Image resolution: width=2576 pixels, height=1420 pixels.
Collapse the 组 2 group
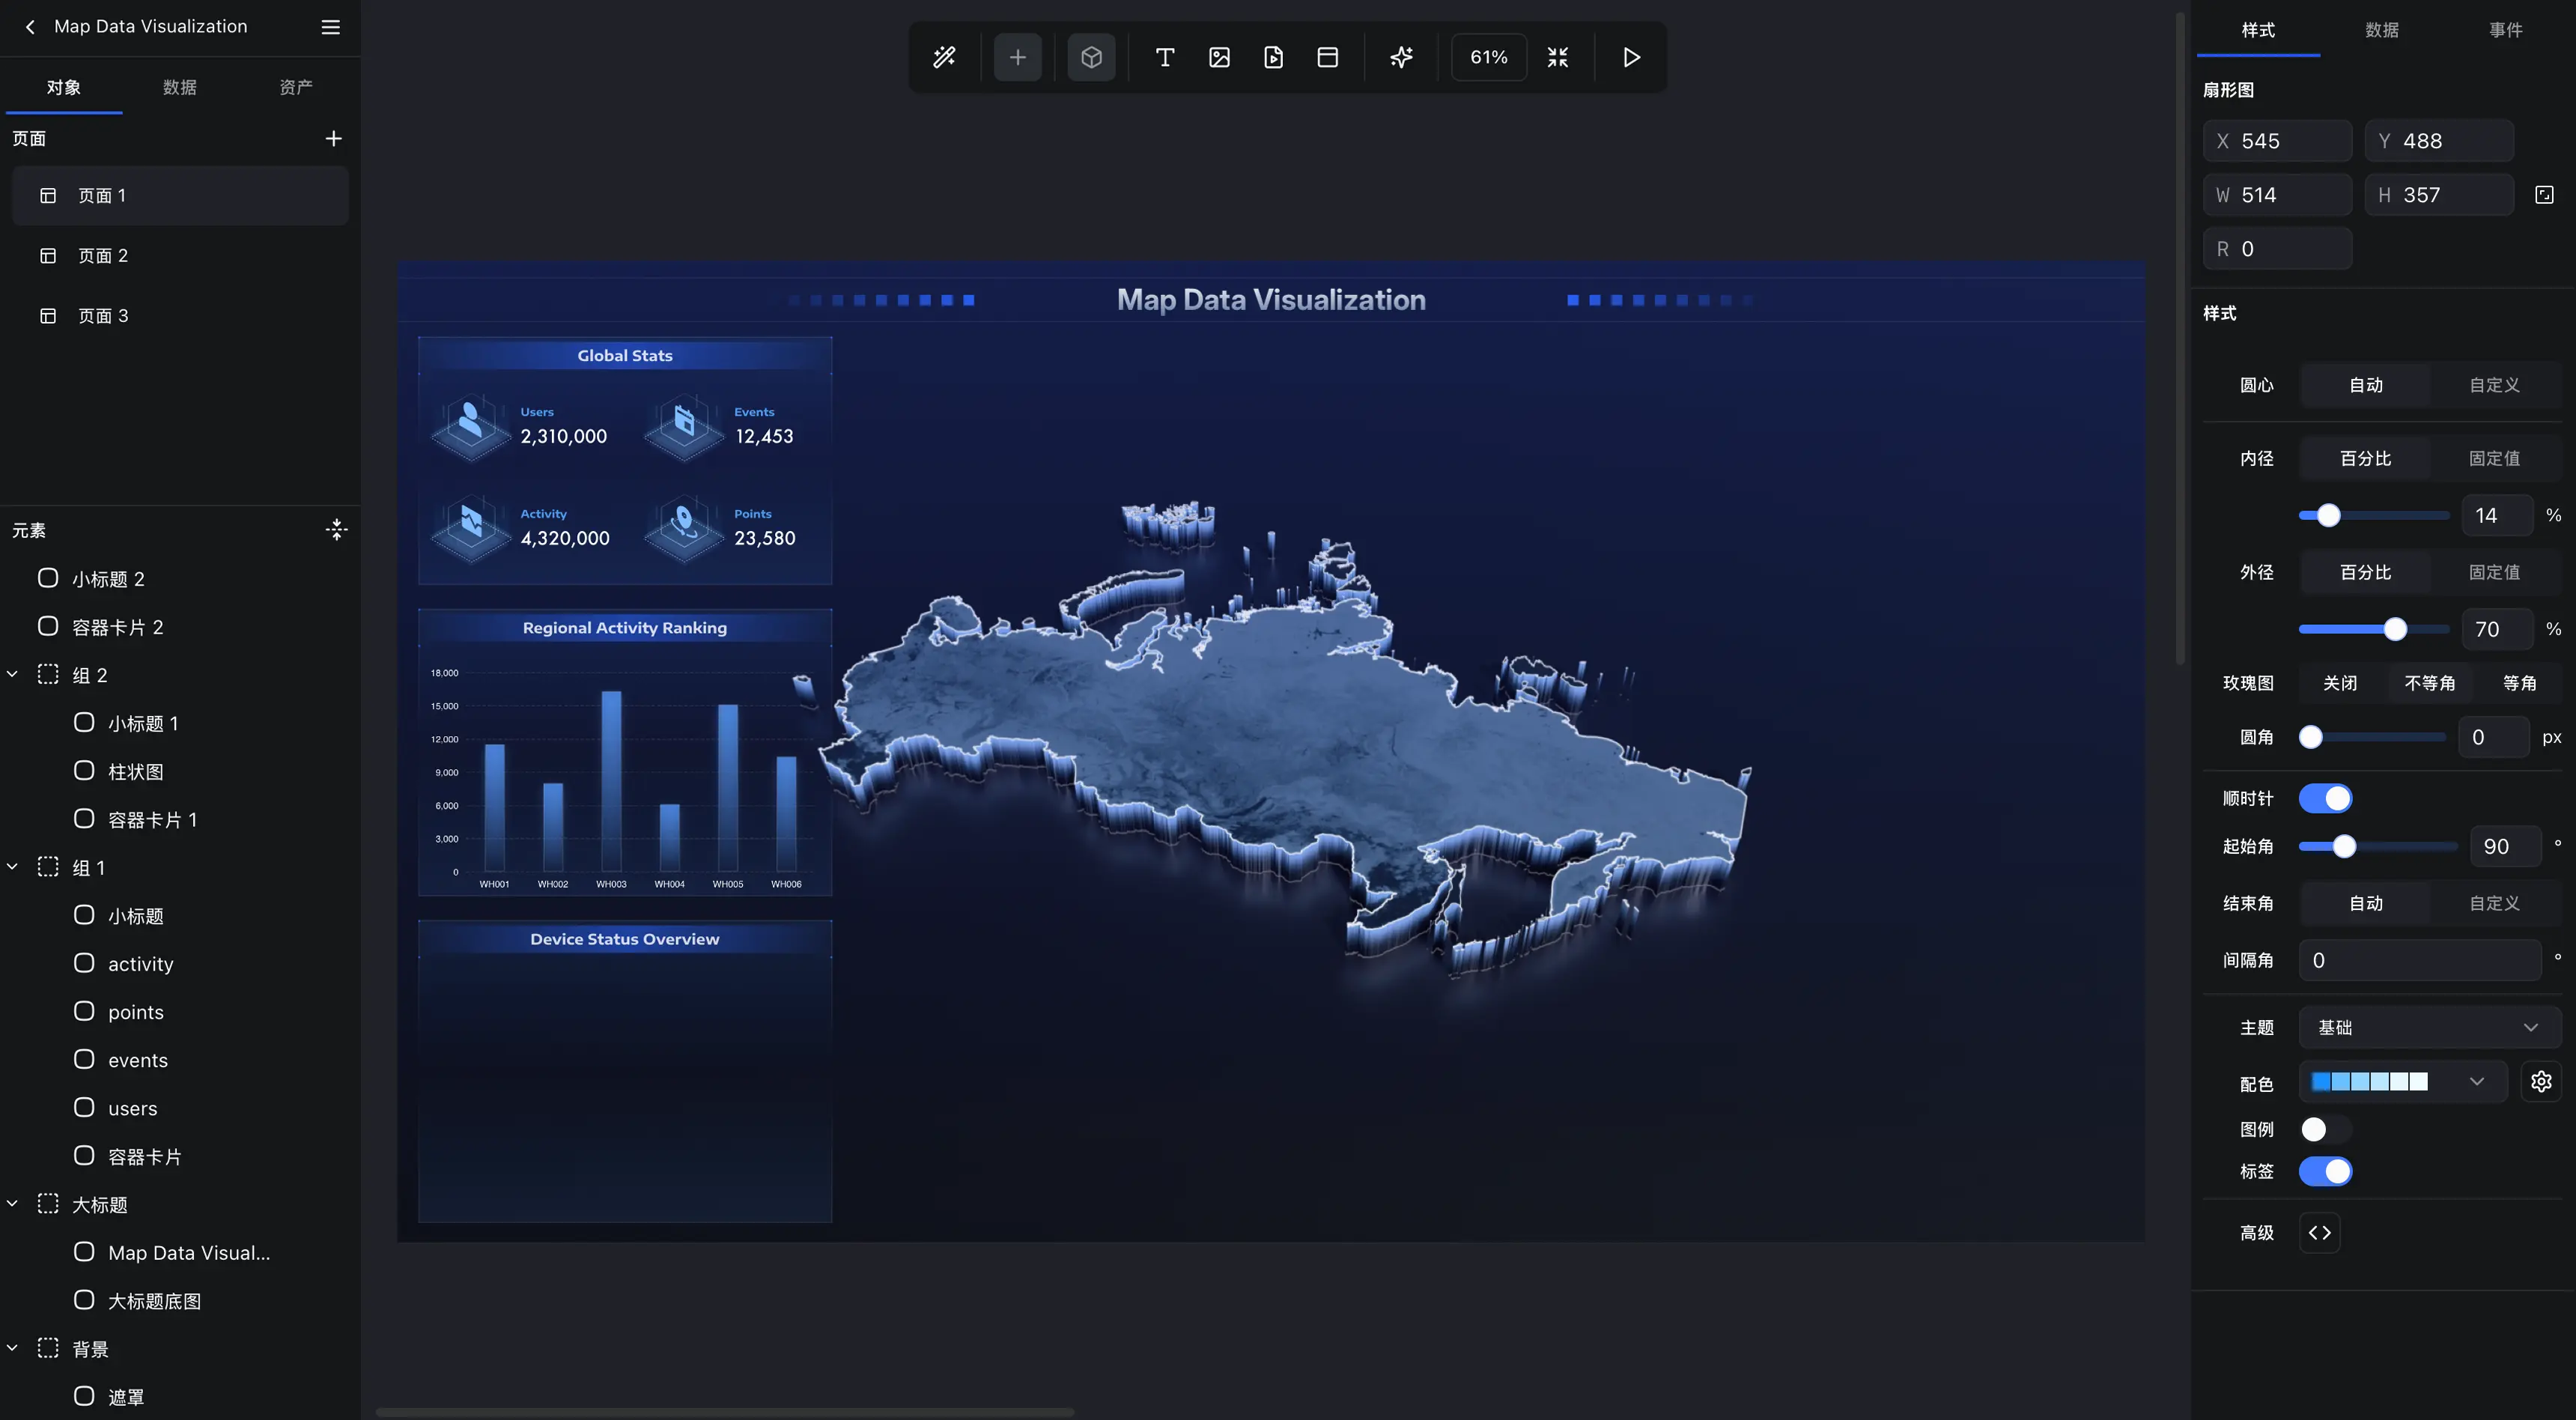13,675
